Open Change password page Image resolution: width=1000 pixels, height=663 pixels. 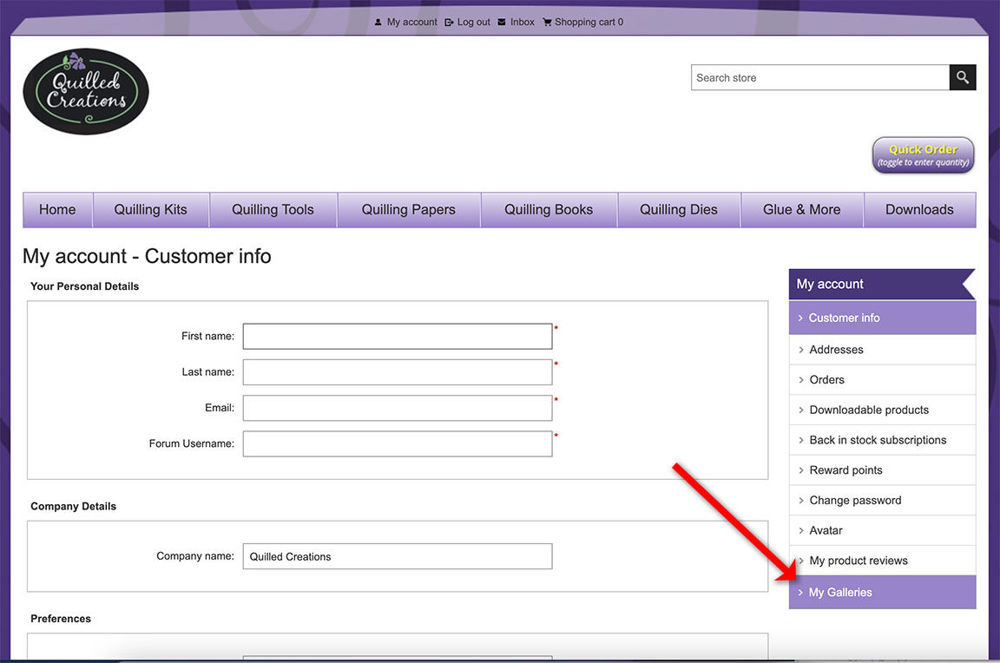click(882, 500)
